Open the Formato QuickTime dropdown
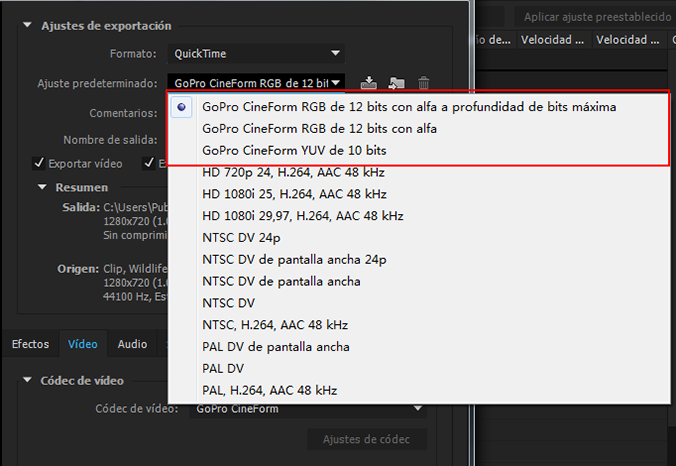The height and width of the screenshot is (466, 676). click(x=256, y=54)
